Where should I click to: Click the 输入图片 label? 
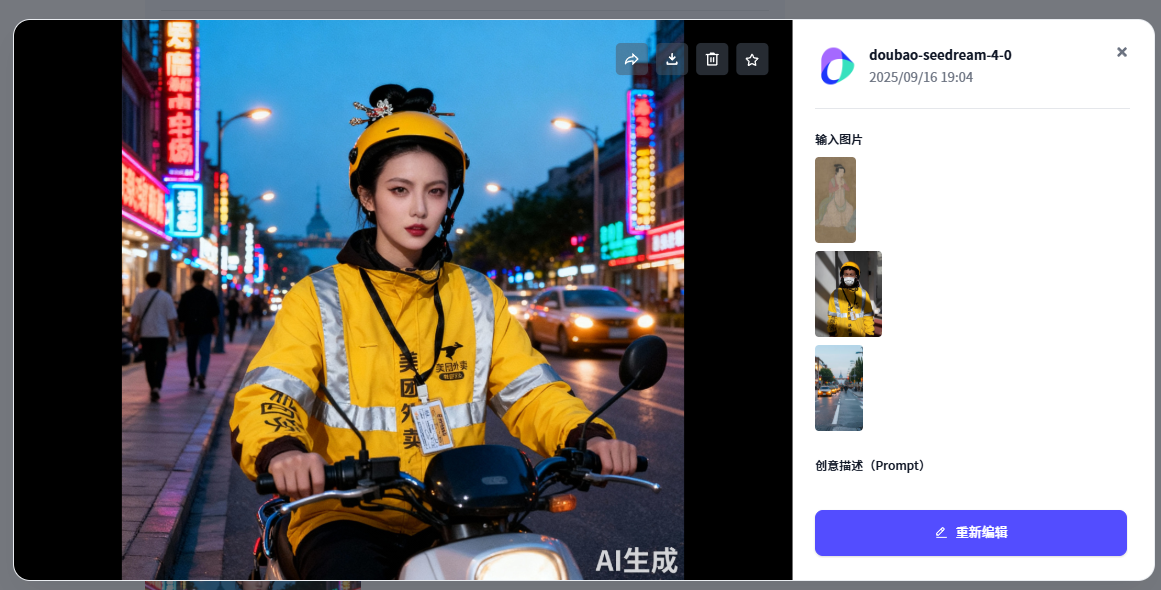(838, 139)
